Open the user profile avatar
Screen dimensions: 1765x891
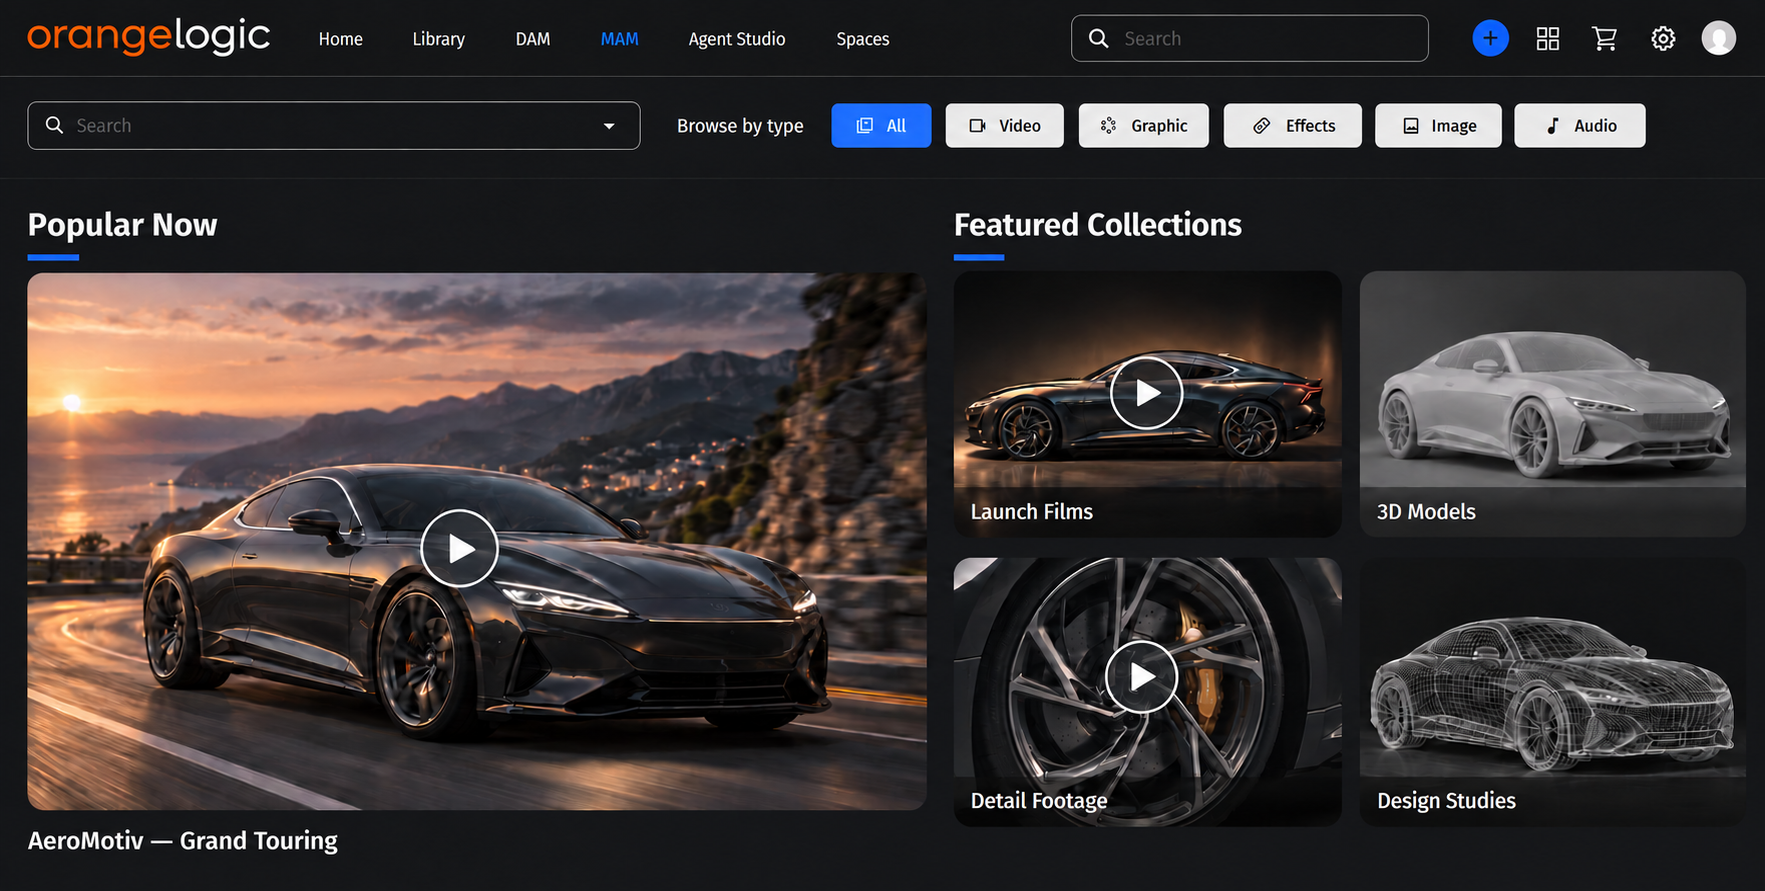pyautogui.click(x=1718, y=38)
